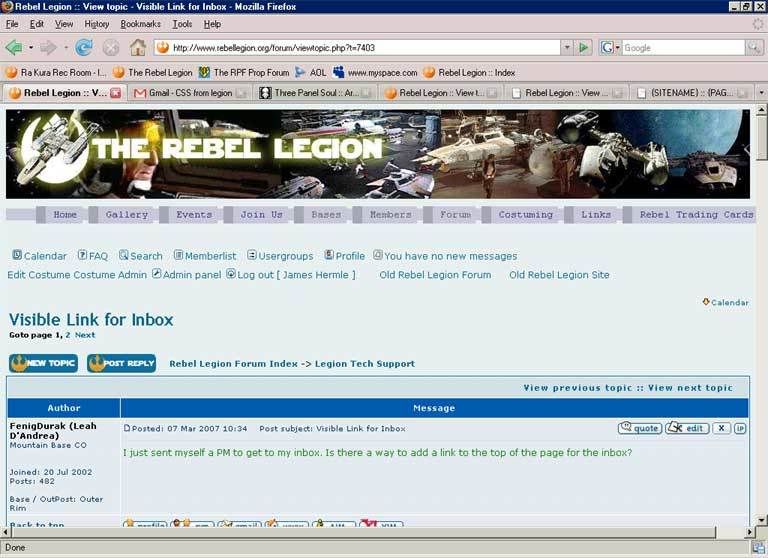Open the back button history dropdown arrow
The width and height of the screenshot is (768, 558).
(31, 48)
